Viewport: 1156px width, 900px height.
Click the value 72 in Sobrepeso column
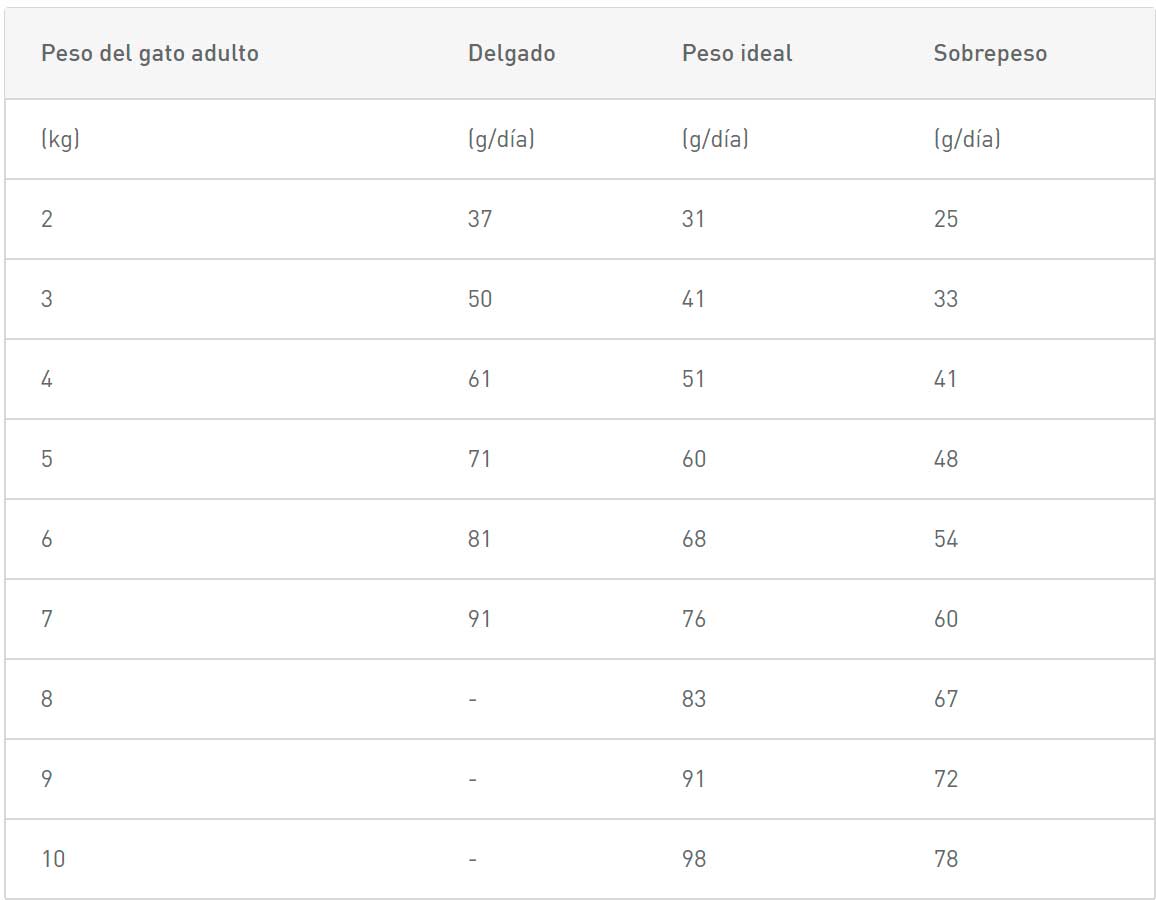946,779
